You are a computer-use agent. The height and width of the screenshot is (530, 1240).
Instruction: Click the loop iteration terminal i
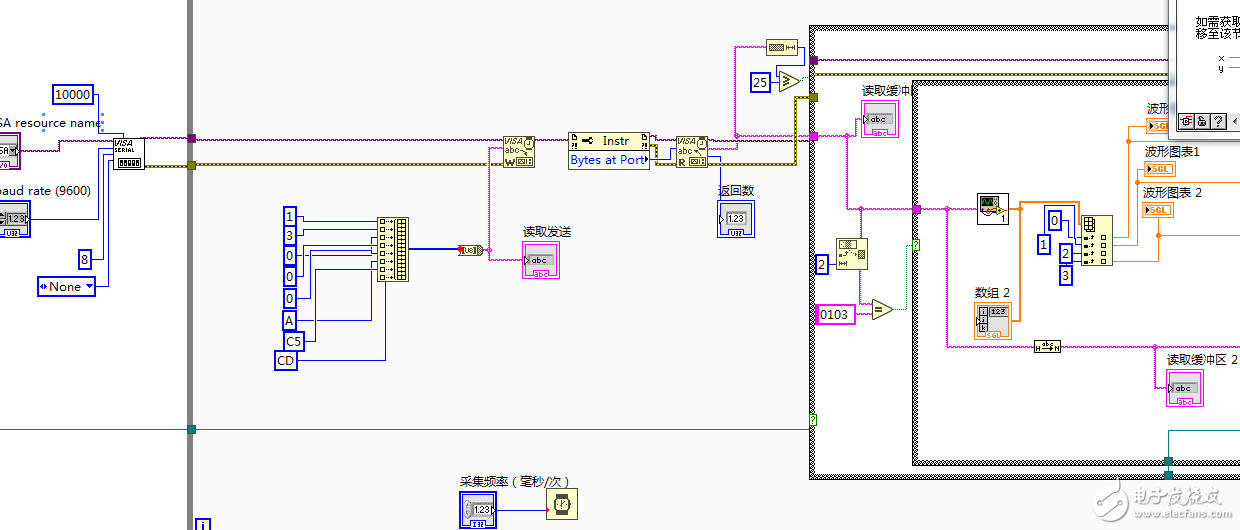204,524
